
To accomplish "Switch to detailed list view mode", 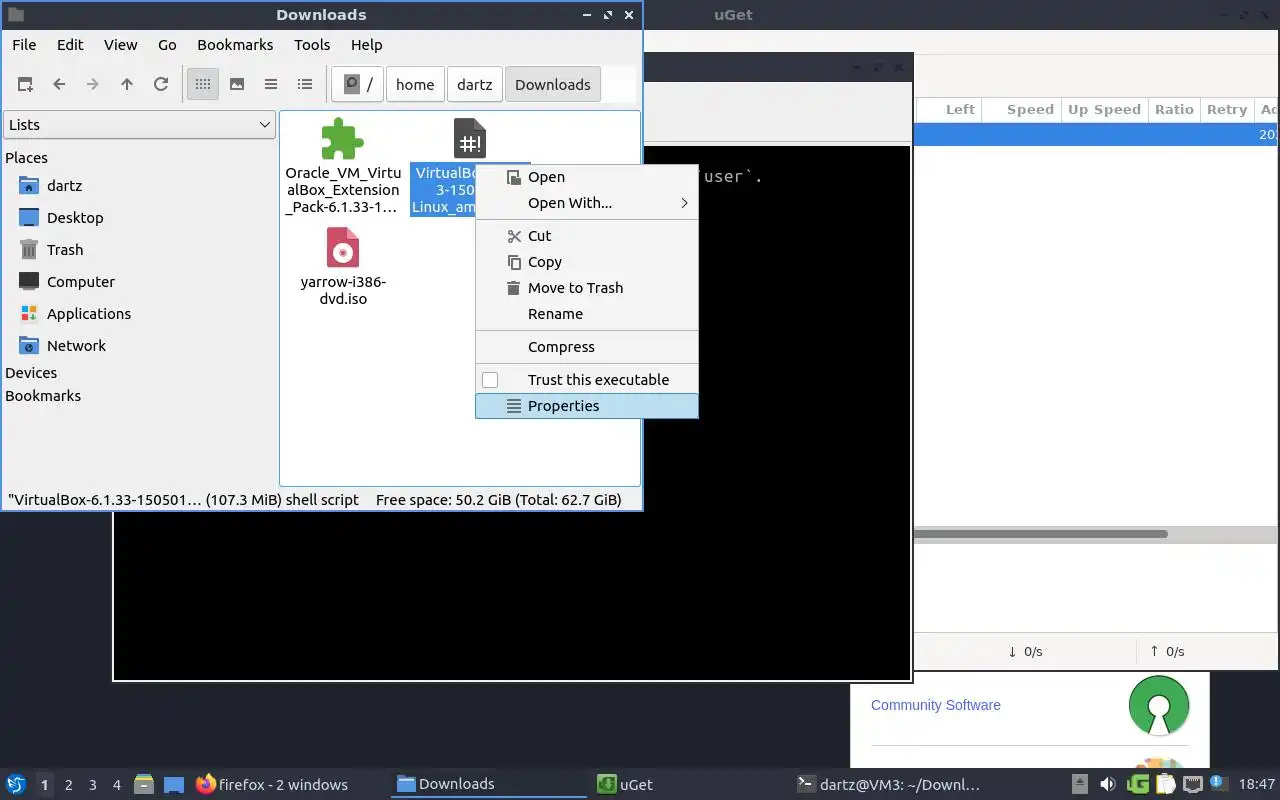I will pyautogui.click(x=305, y=85).
